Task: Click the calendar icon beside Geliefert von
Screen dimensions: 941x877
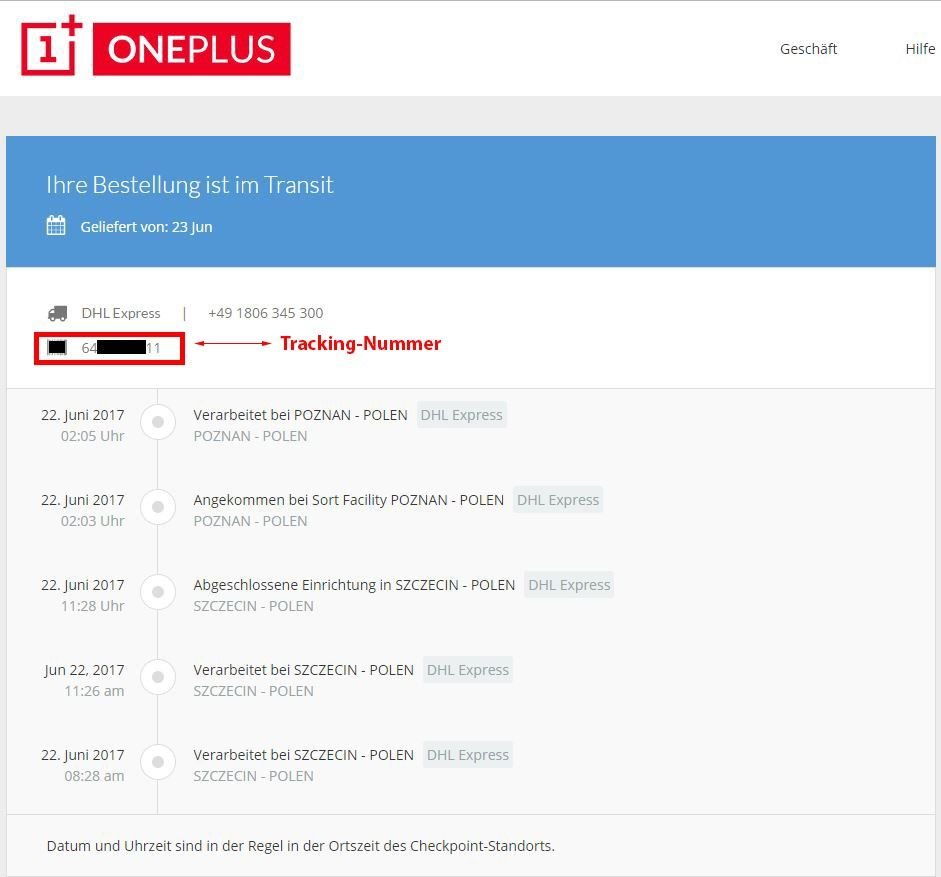Action: point(56,226)
